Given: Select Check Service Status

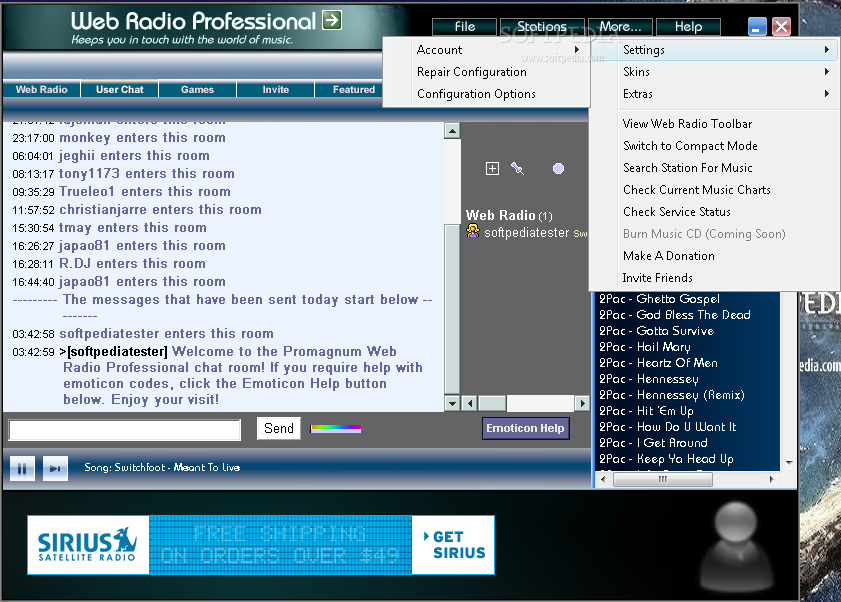Looking at the screenshot, I should coord(715,212).
